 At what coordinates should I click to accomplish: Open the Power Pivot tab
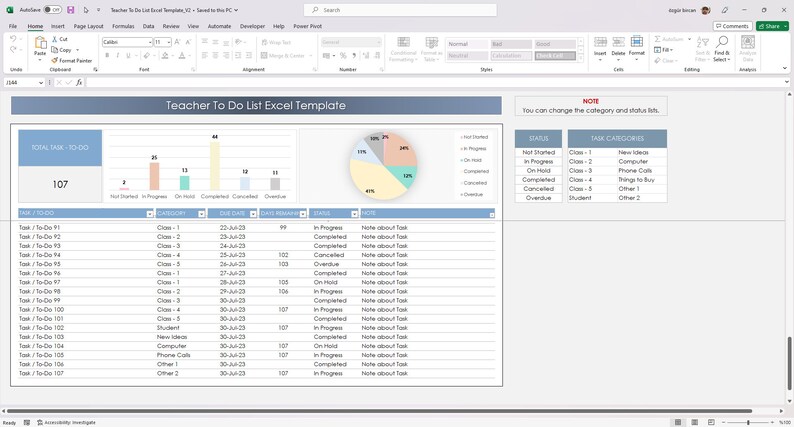(307, 26)
